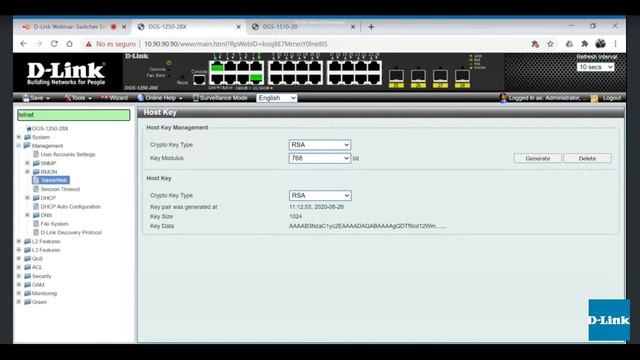Expand the Green folder

(x=19, y=302)
